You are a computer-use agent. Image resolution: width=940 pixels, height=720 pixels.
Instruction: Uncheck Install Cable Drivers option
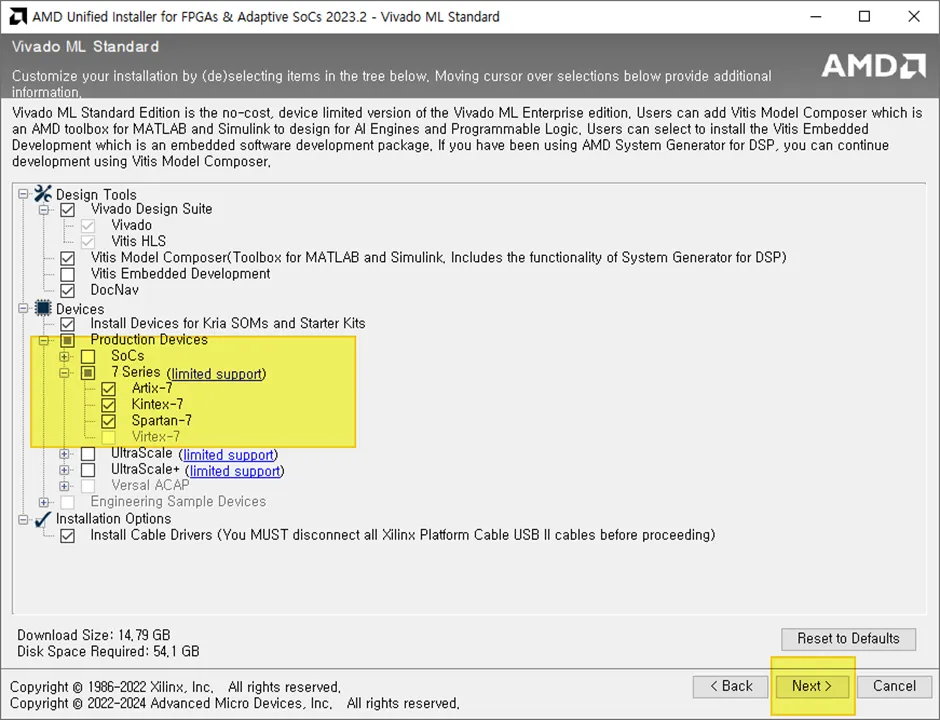click(x=68, y=535)
